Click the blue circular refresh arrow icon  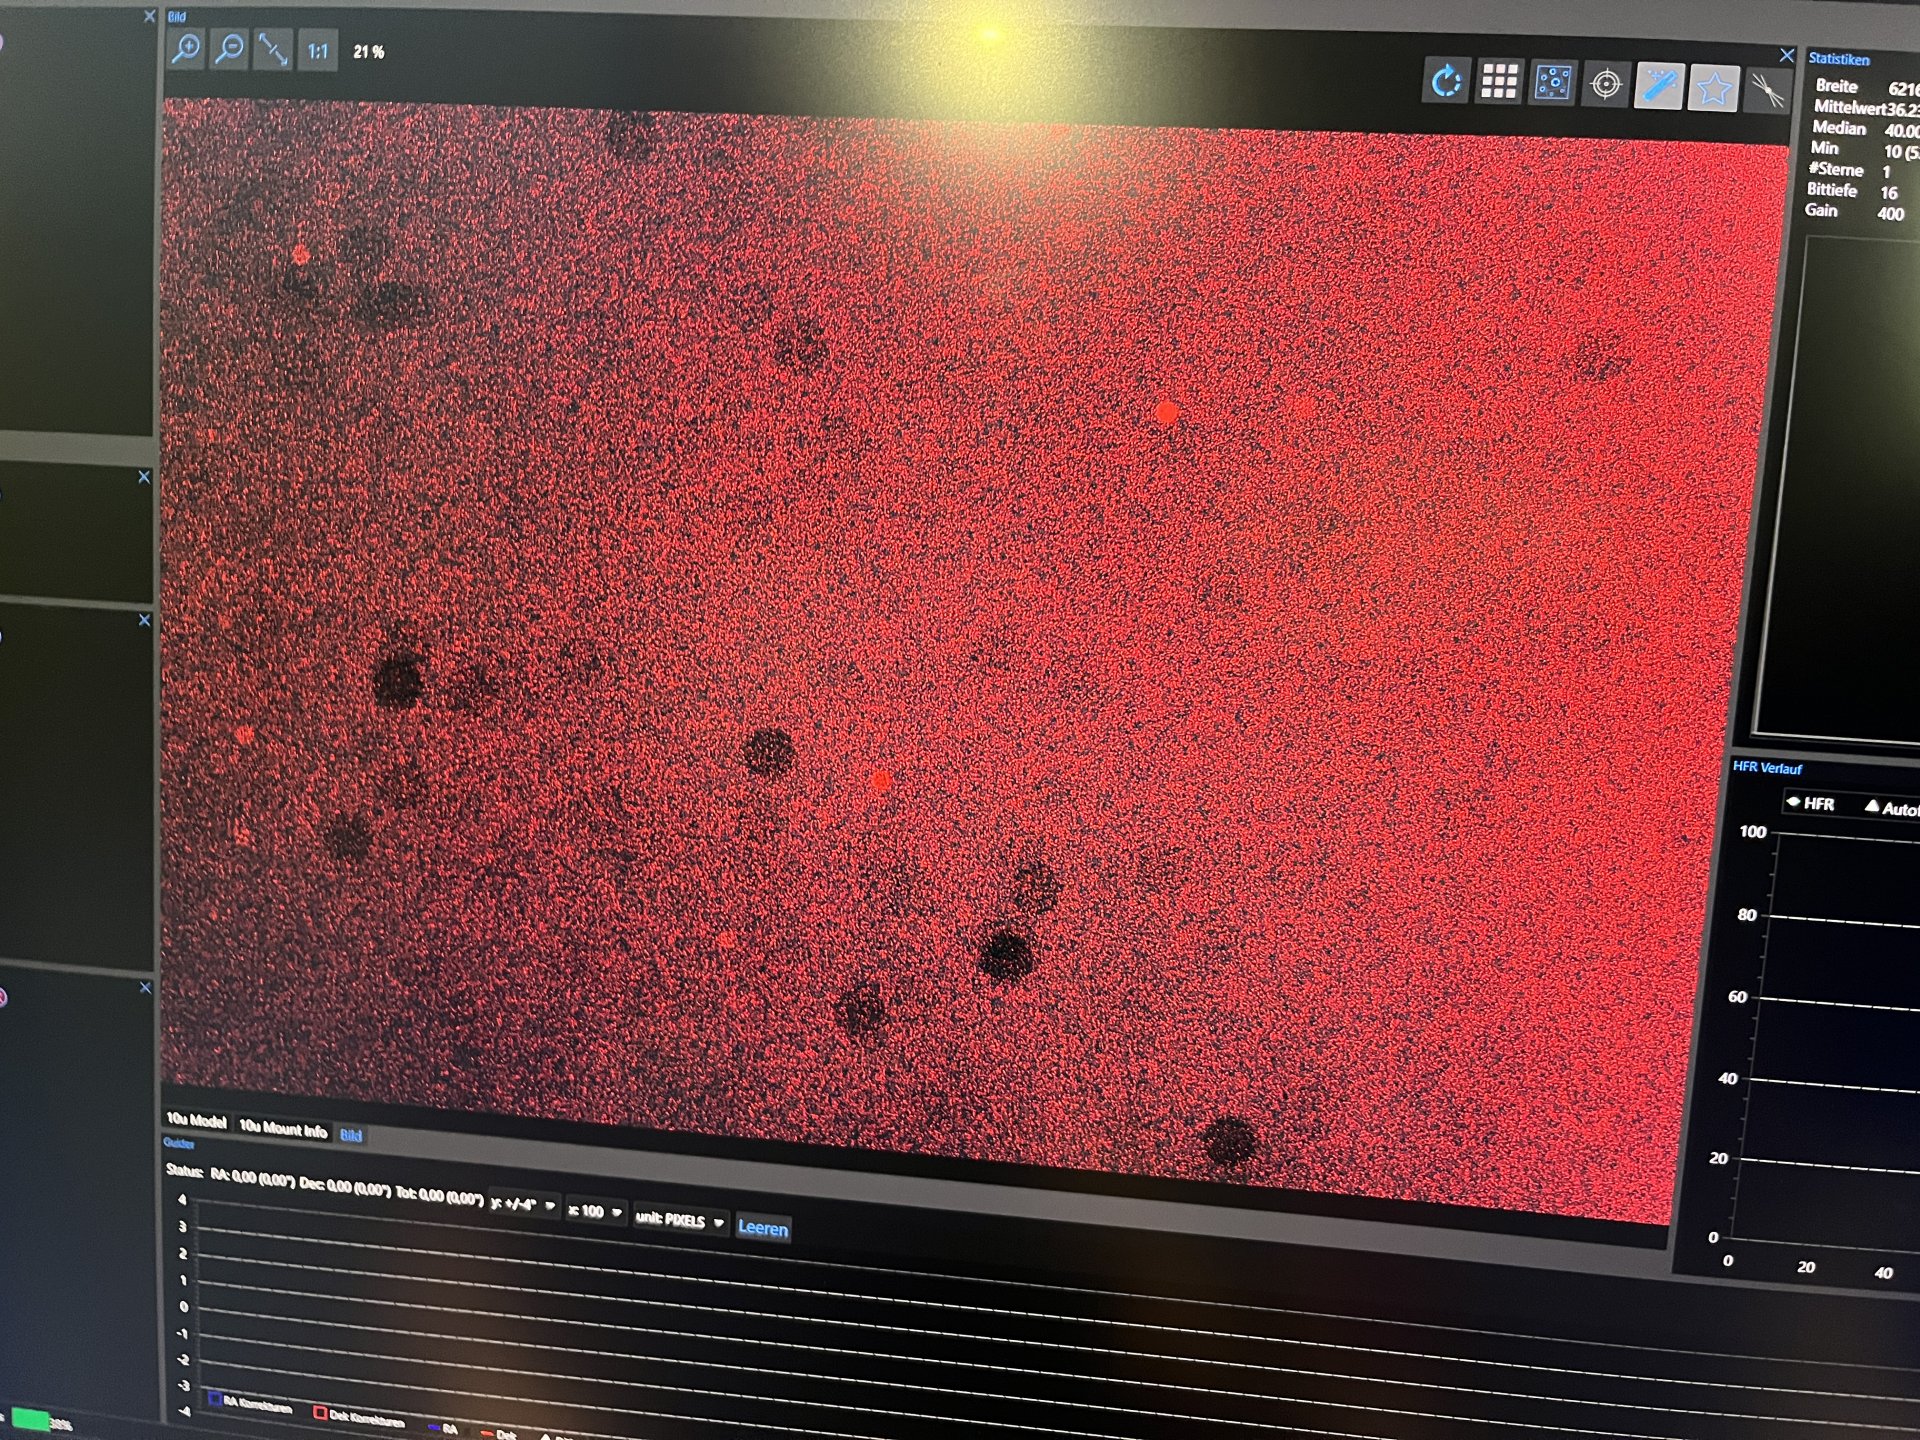1446,81
